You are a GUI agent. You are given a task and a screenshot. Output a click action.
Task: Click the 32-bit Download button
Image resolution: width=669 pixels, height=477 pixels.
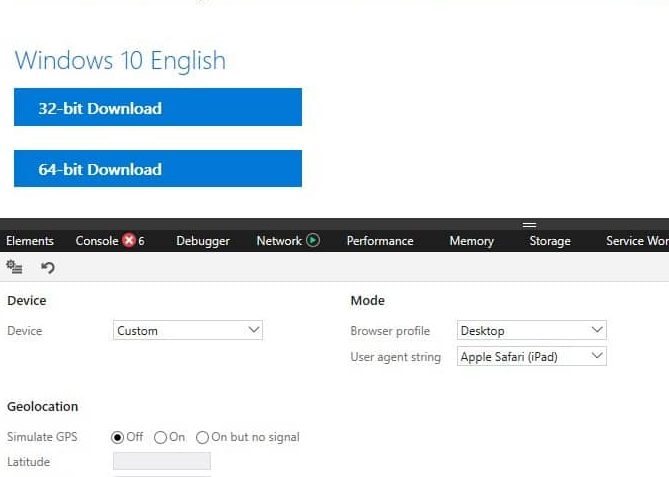[158, 107]
